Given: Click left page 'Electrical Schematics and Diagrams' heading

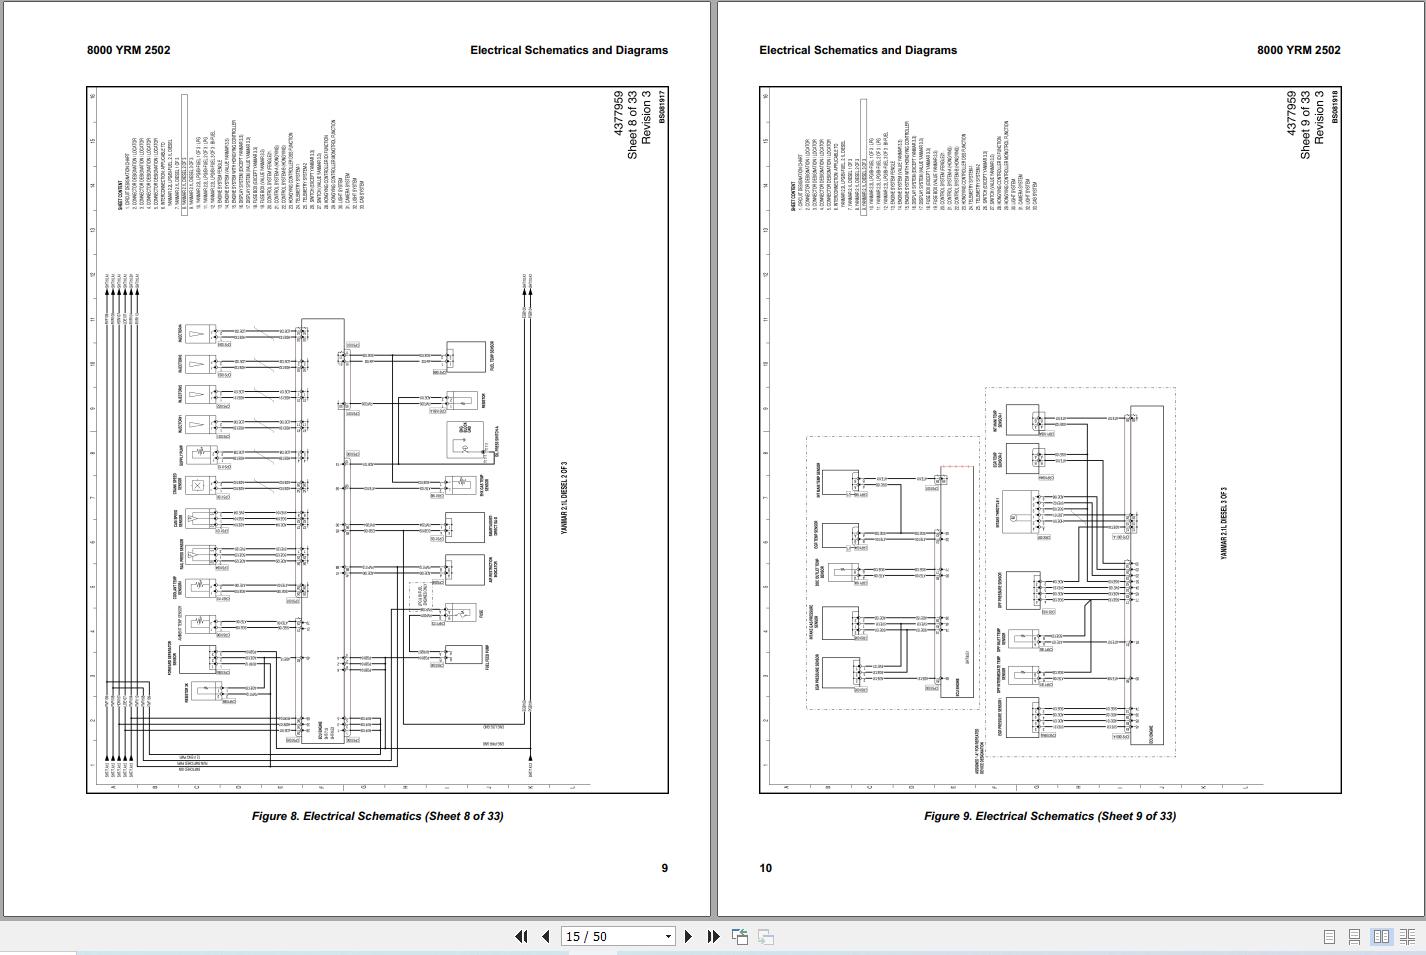Looking at the screenshot, I should pos(569,50).
